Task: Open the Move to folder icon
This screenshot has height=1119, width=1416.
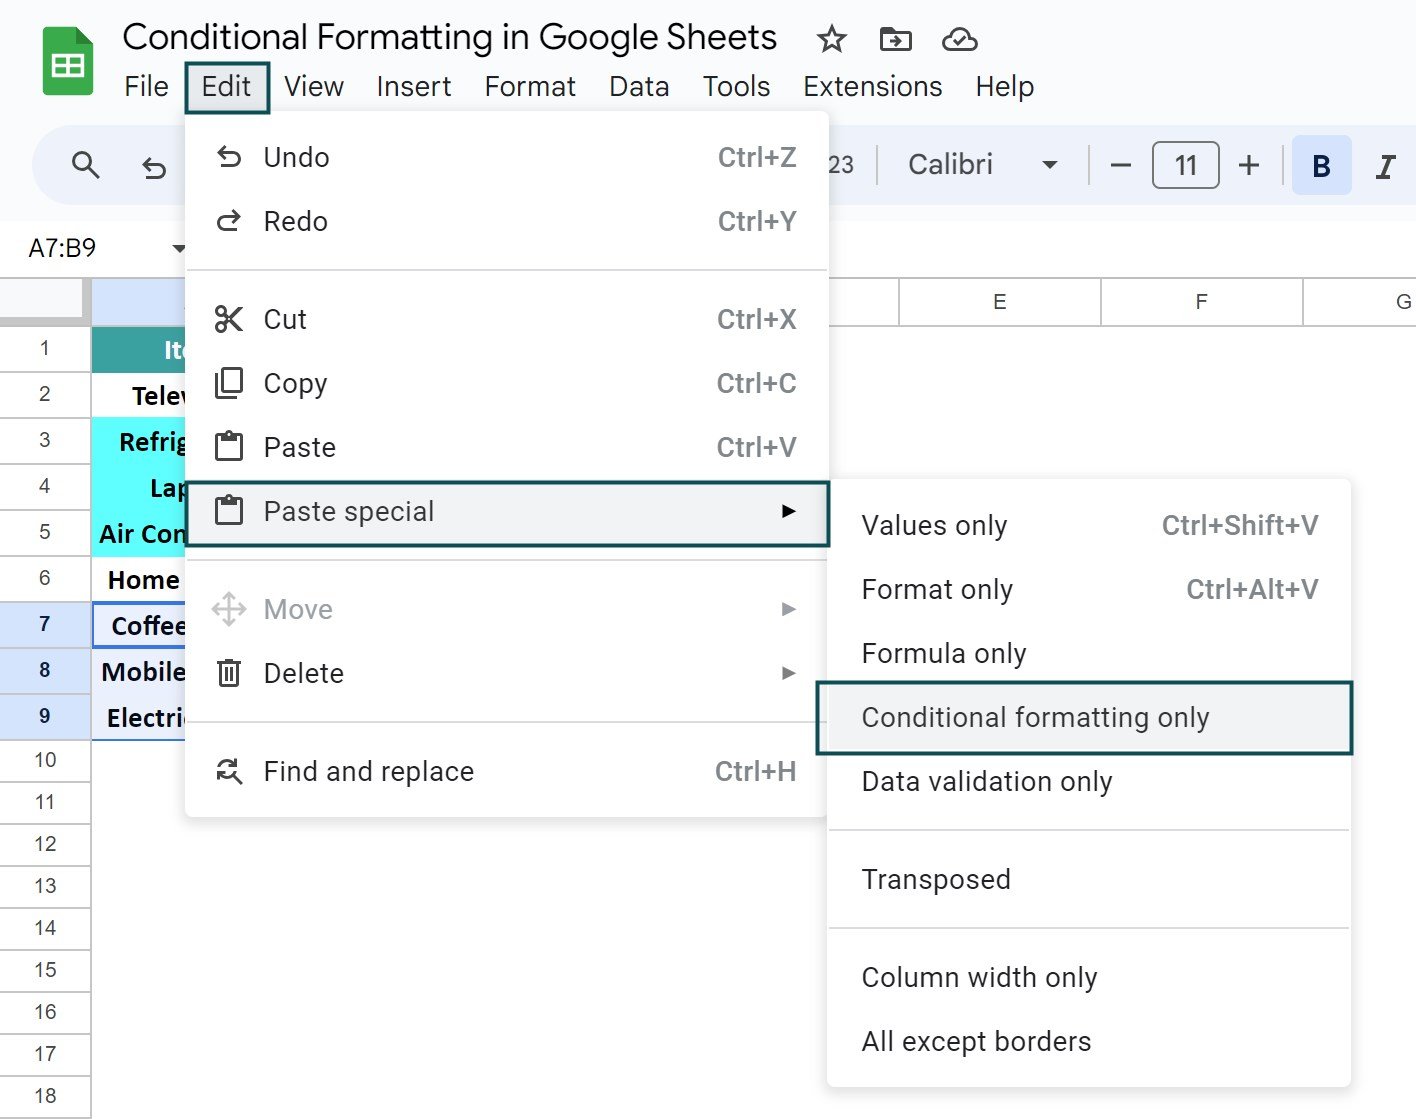Action: pyautogui.click(x=896, y=40)
